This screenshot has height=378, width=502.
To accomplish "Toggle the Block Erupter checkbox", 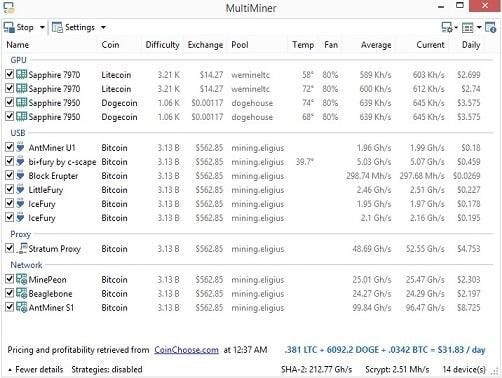I will (10, 175).
